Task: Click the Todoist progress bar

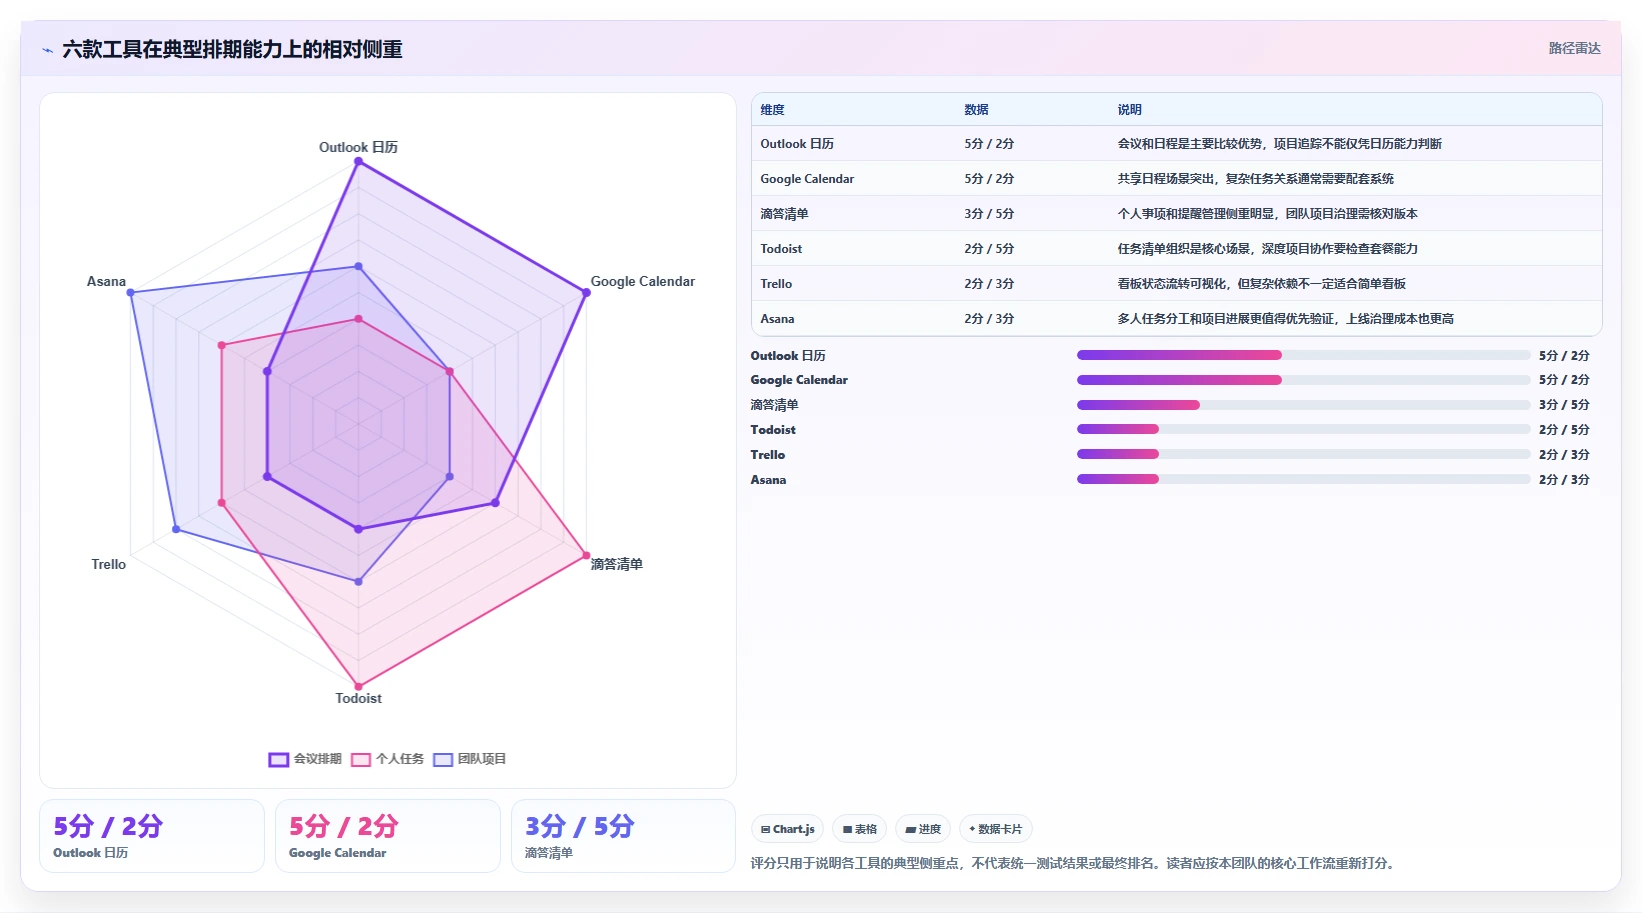Action: click(1303, 429)
